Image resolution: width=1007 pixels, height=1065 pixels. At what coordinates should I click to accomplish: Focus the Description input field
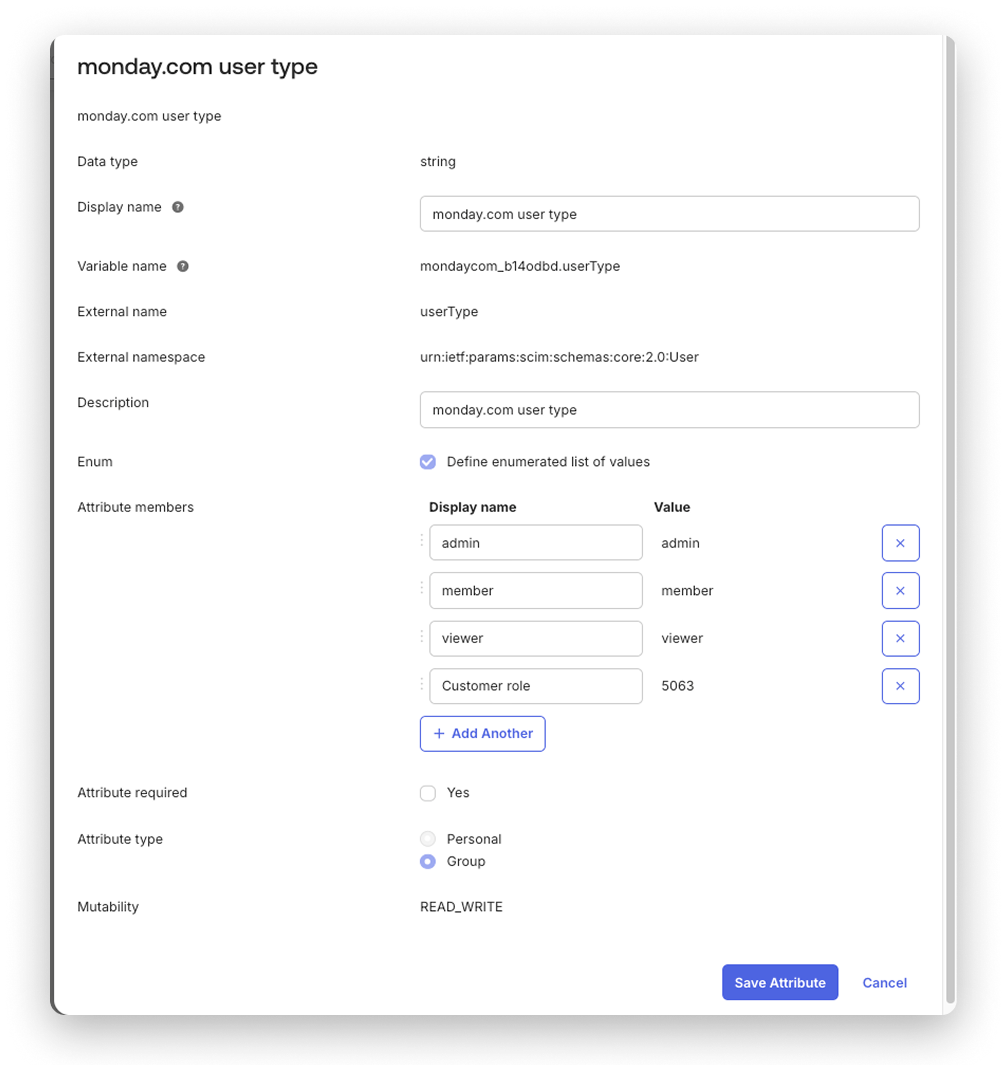tap(670, 410)
